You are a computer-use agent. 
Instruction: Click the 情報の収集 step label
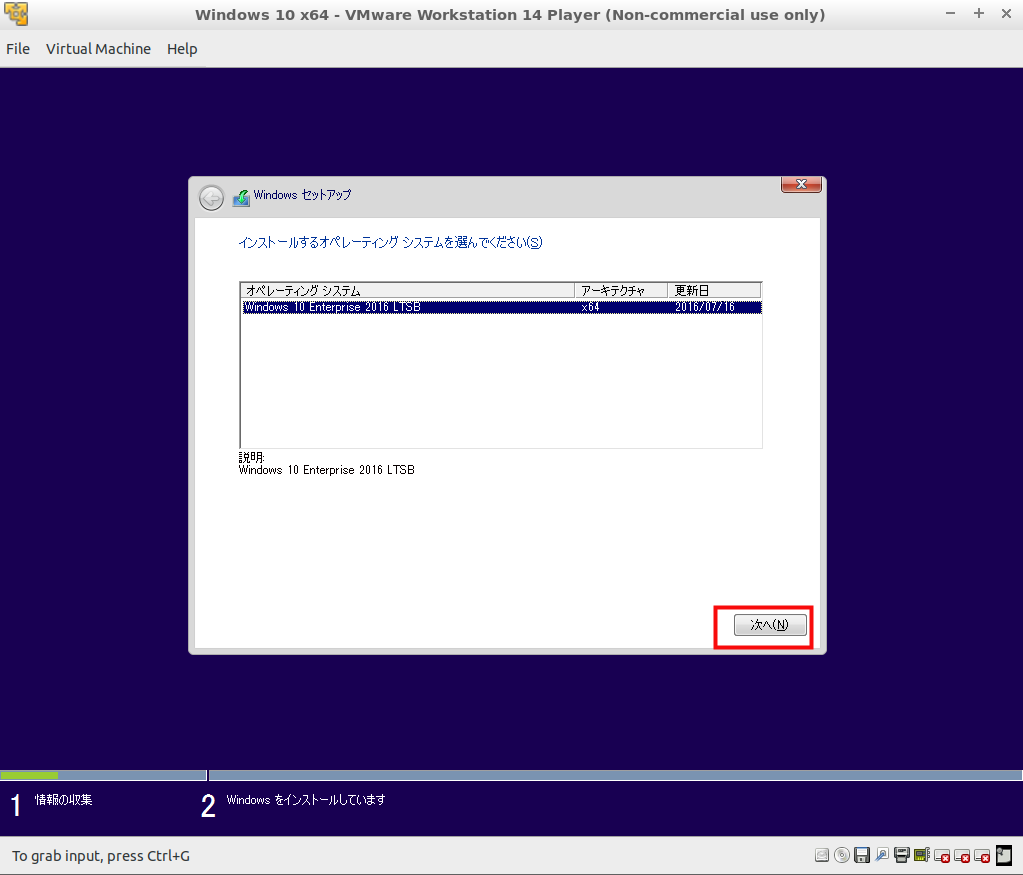(x=63, y=800)
